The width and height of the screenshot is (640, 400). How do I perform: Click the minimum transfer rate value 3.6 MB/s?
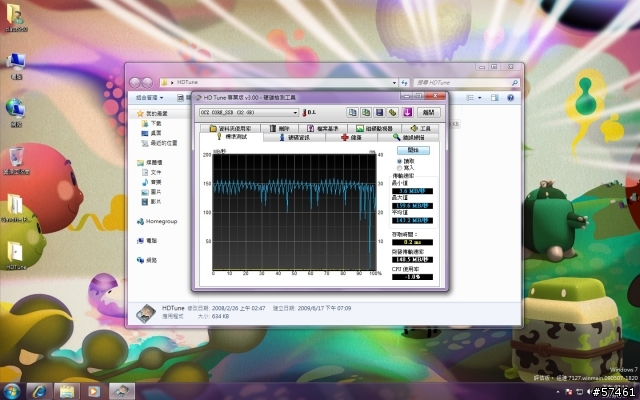pos(412,191)
